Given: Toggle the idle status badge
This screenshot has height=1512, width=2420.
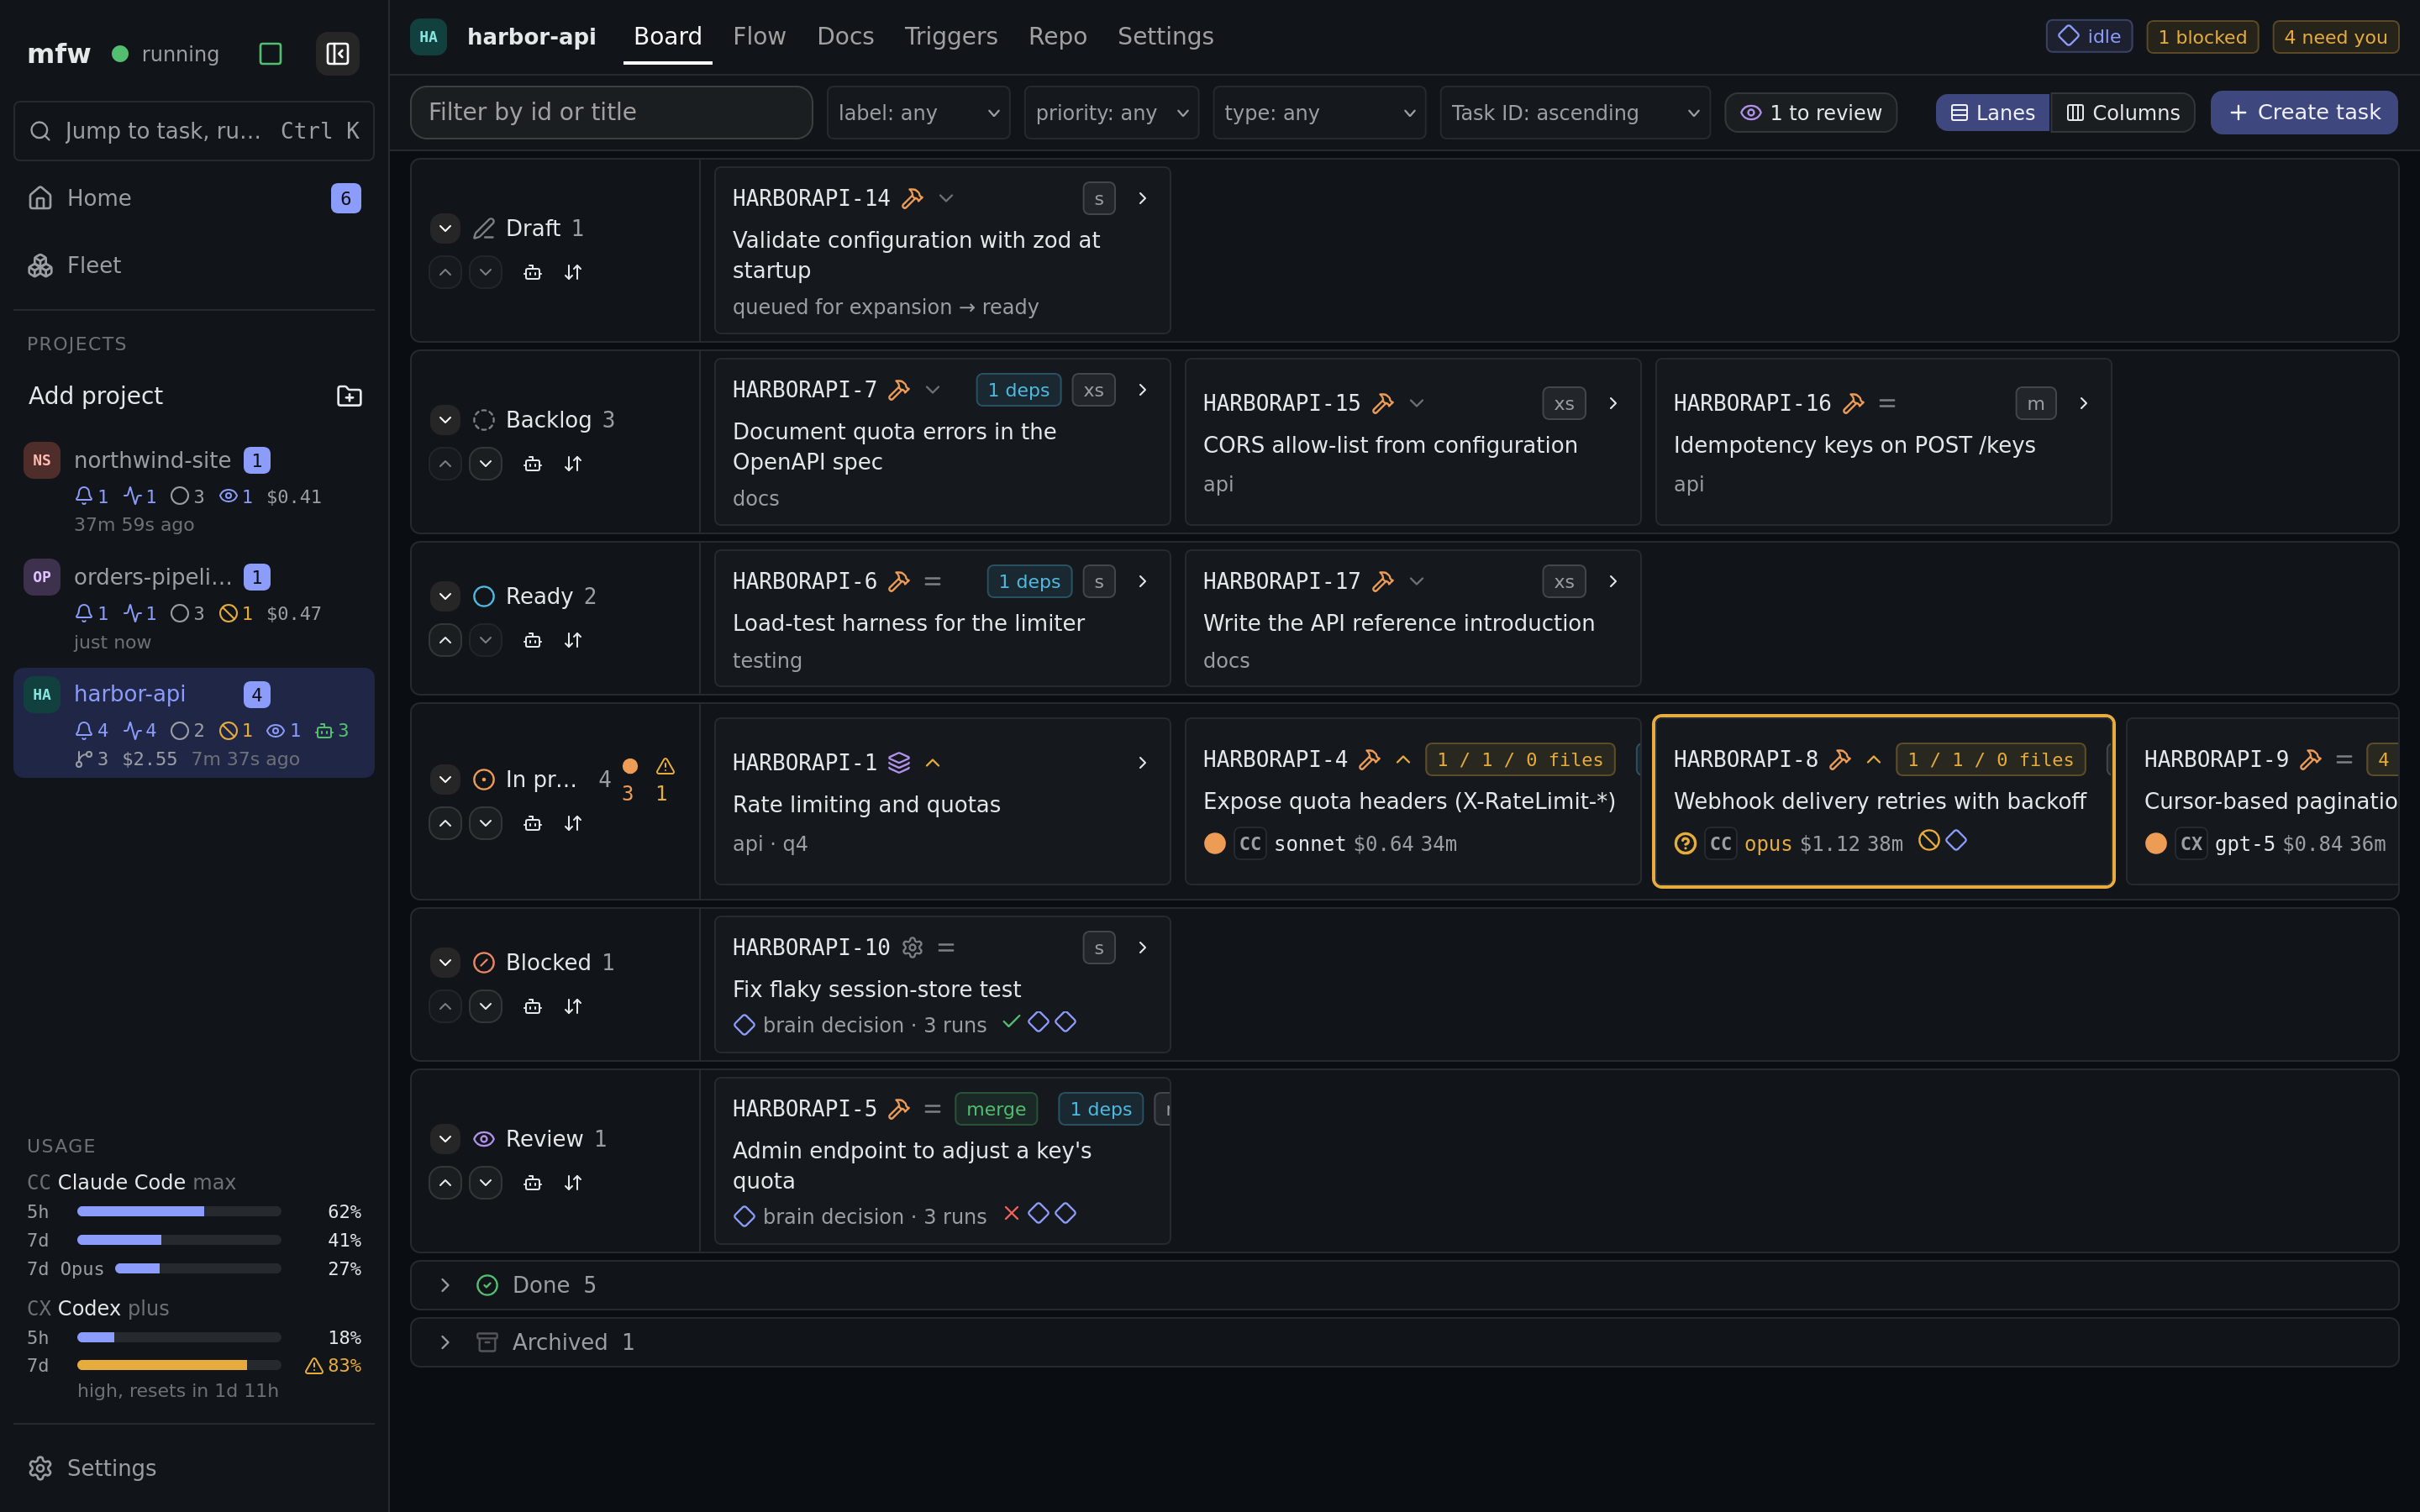Looking at the screenshot, I should 2089,37.
